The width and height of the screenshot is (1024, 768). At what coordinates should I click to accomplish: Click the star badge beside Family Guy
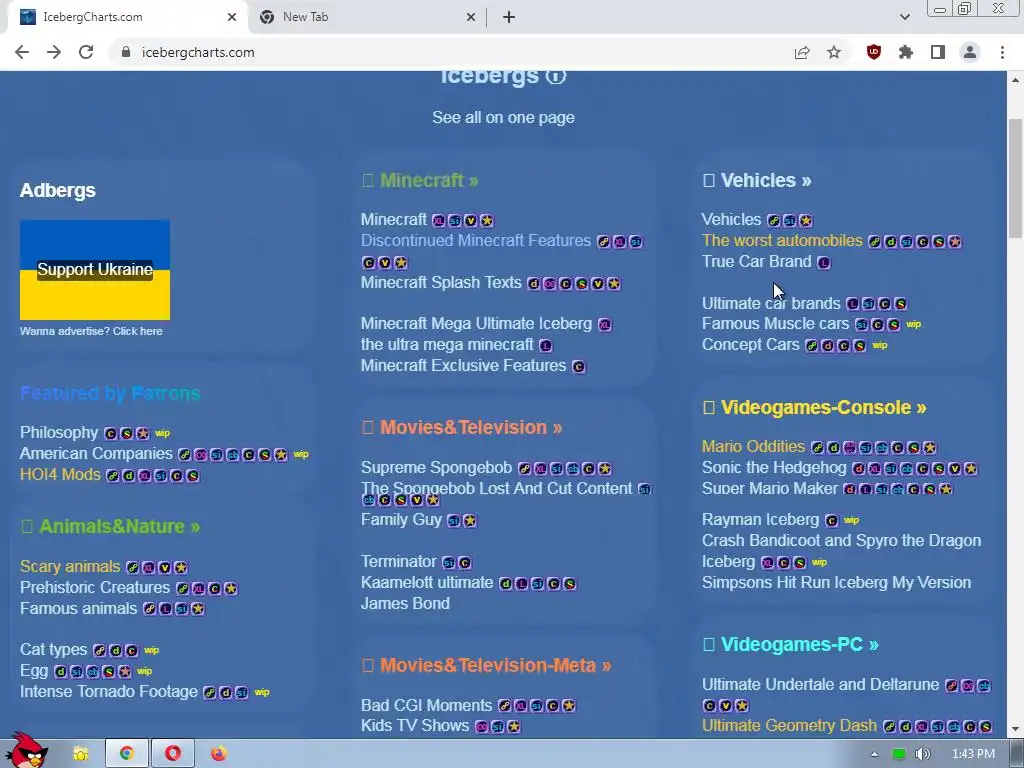(x=470, y=520)
